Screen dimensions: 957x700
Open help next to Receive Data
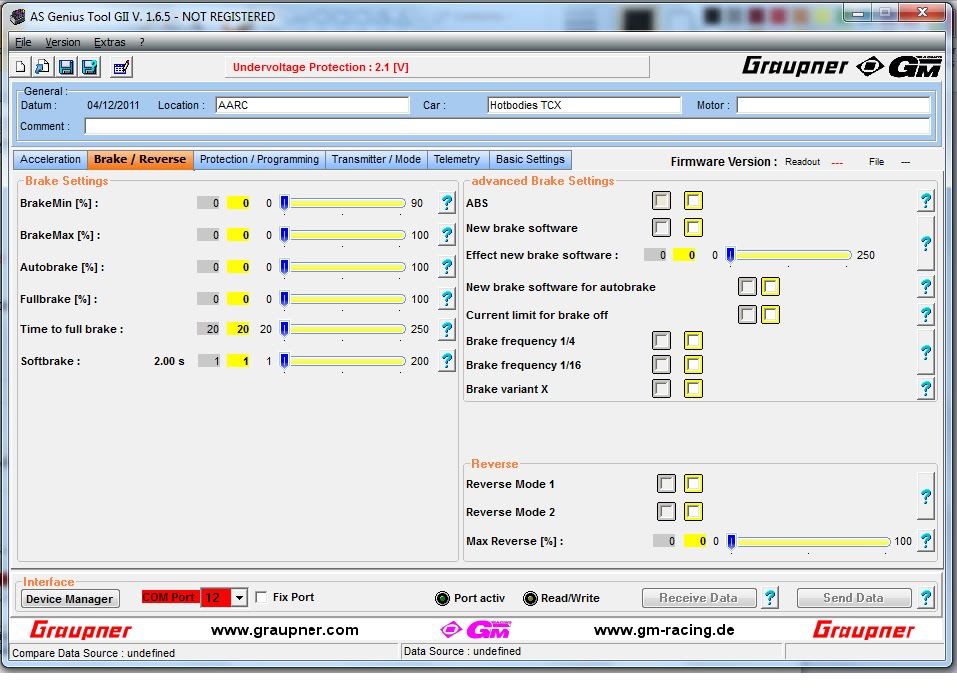click(x=770, y=597)
